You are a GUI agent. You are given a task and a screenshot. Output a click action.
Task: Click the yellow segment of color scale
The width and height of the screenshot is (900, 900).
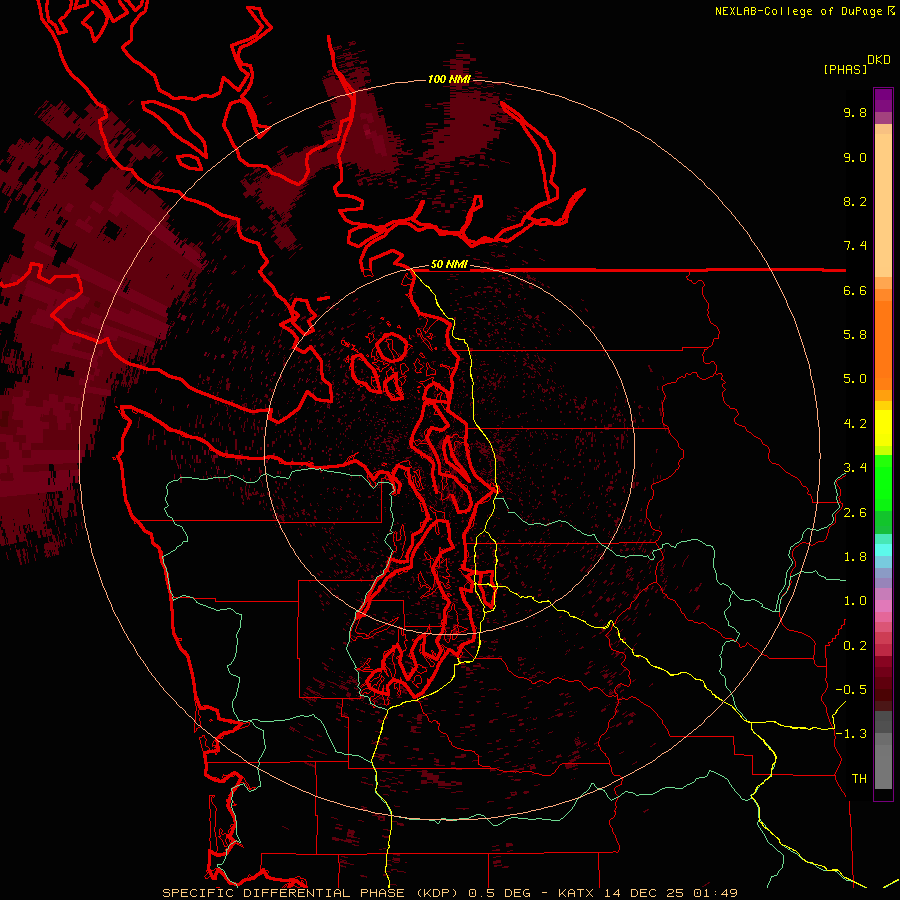coord(883,428)
